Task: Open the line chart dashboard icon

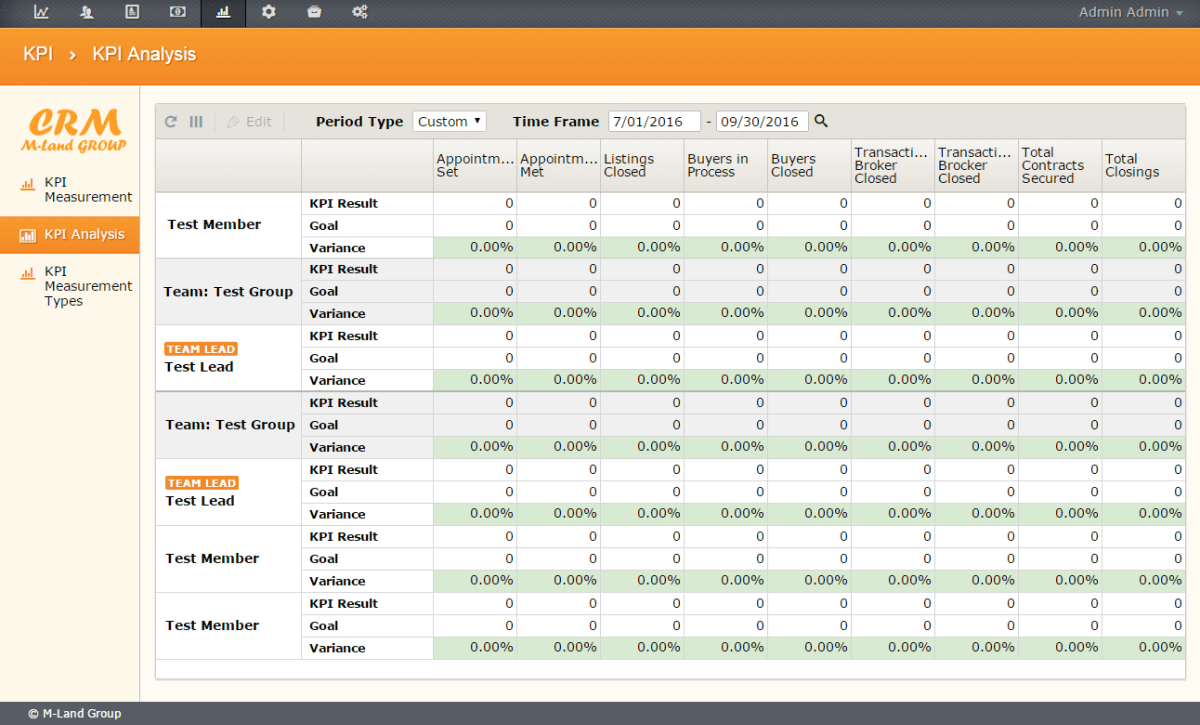Action: (41, 12)
